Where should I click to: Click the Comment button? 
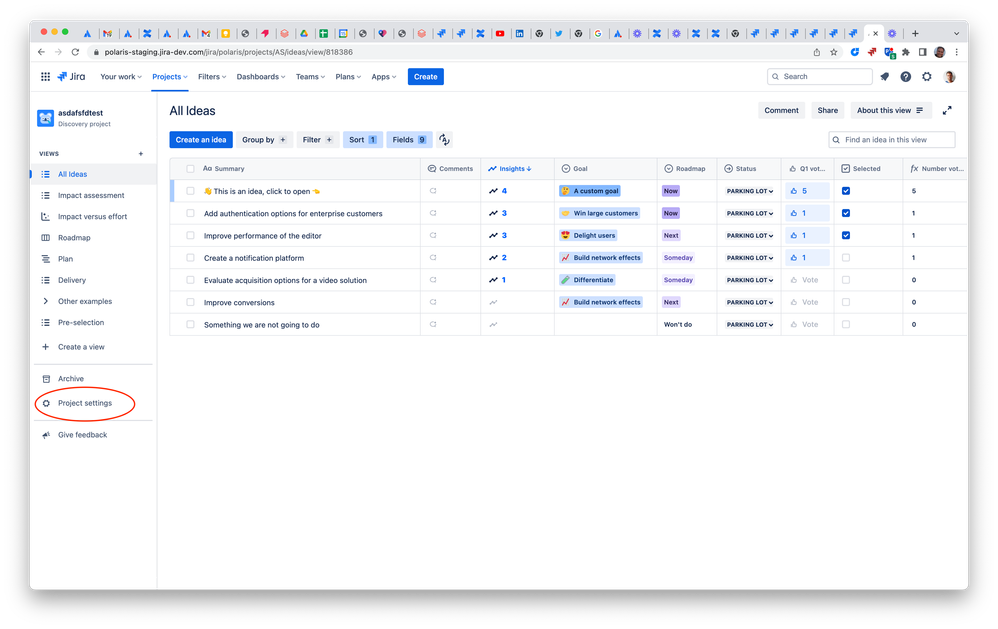click(782, 110)
